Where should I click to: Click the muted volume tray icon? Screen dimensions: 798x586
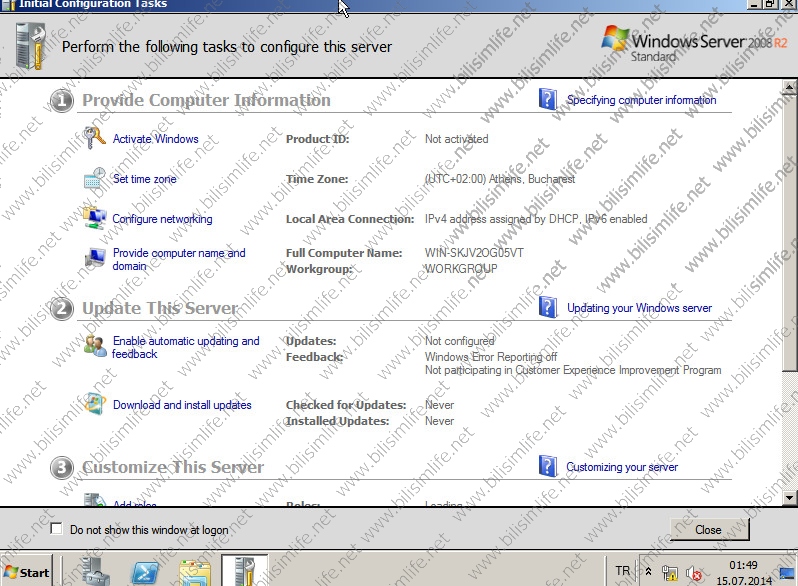point(694,573)
